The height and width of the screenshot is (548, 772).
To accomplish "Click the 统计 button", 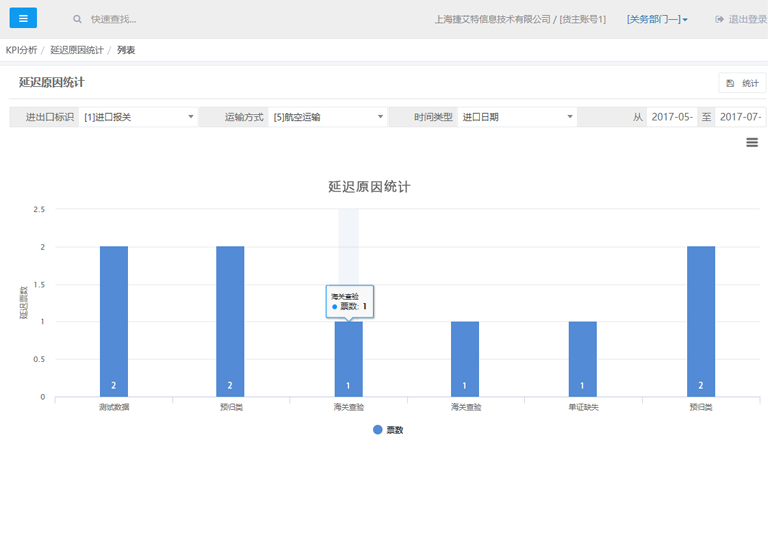I will (x=742, y=83).
